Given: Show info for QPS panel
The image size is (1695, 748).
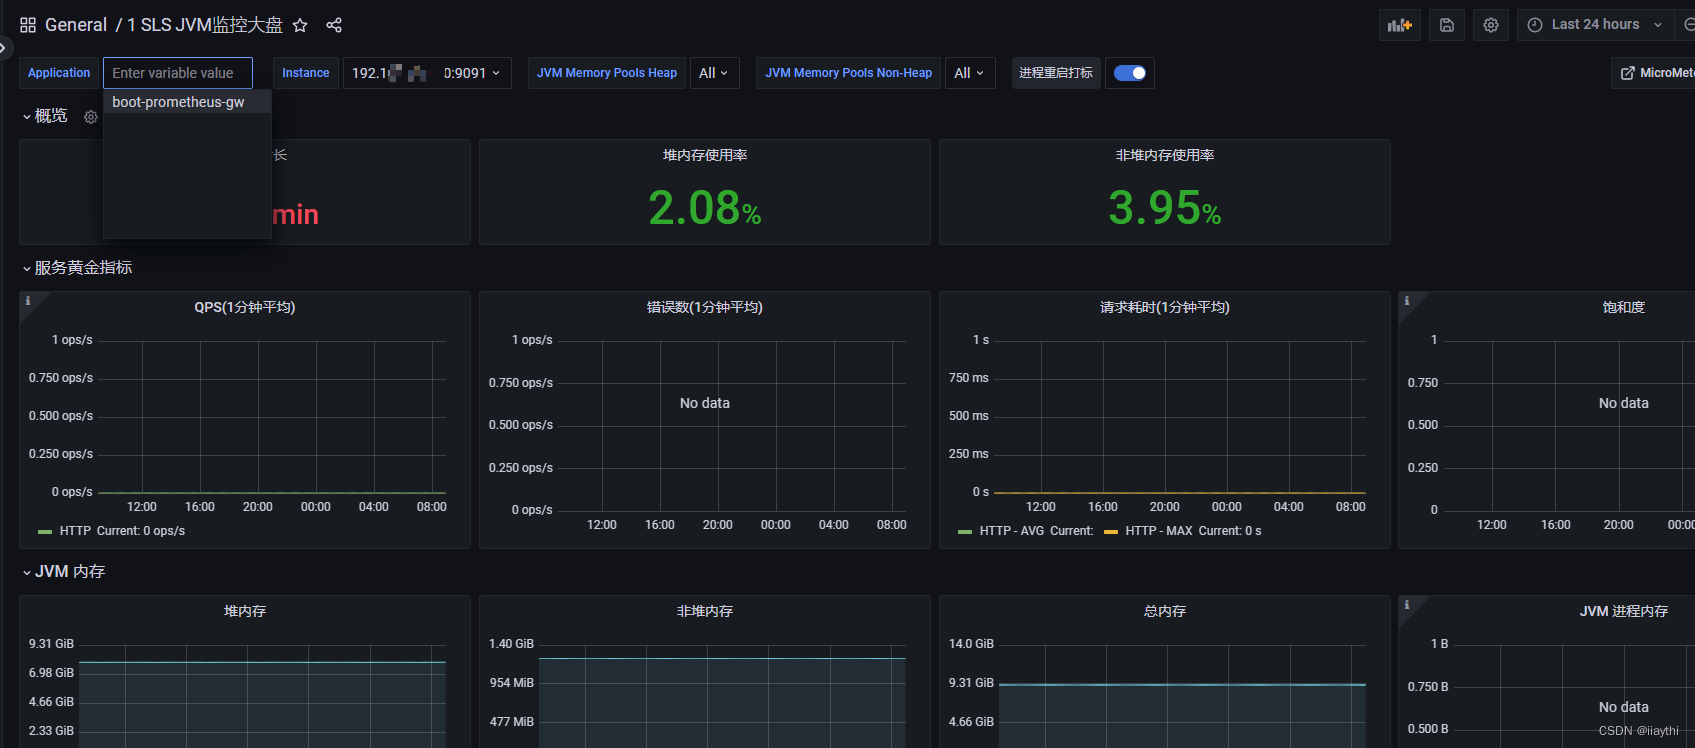Looking at the screenshot, I should [28, 301].
